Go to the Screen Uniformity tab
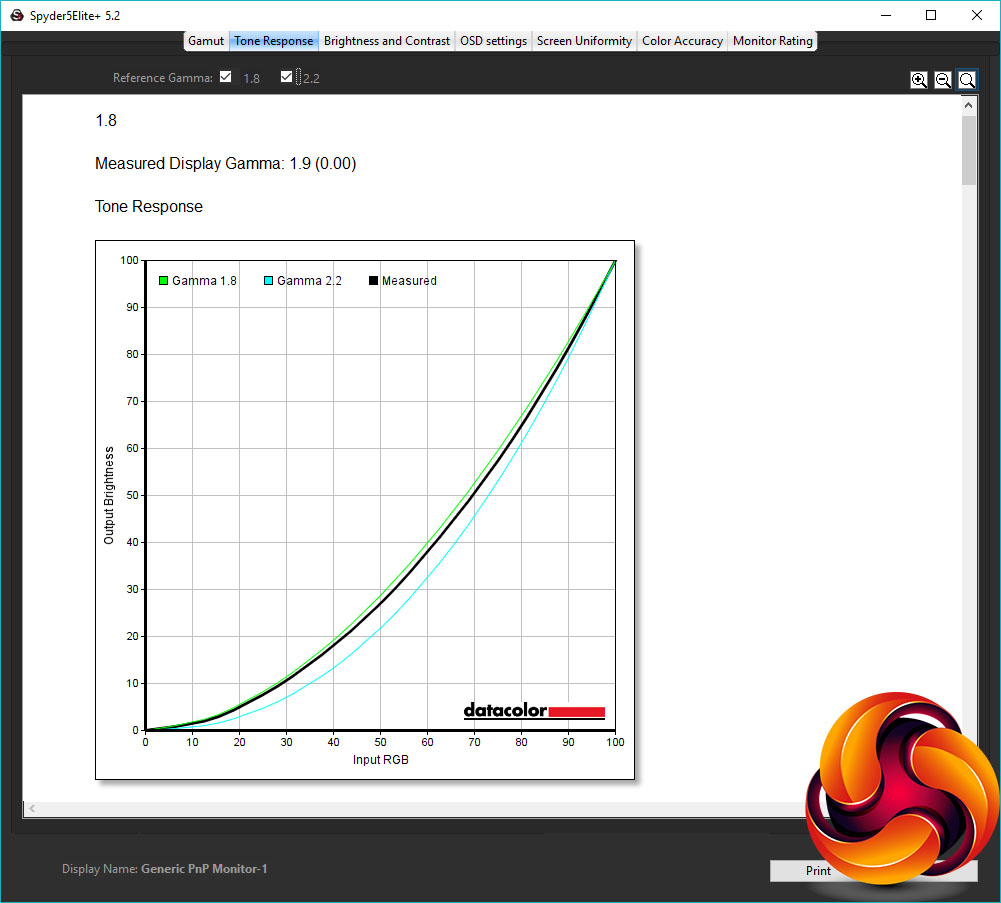1001x903 pixels. (x=584, y=41)
